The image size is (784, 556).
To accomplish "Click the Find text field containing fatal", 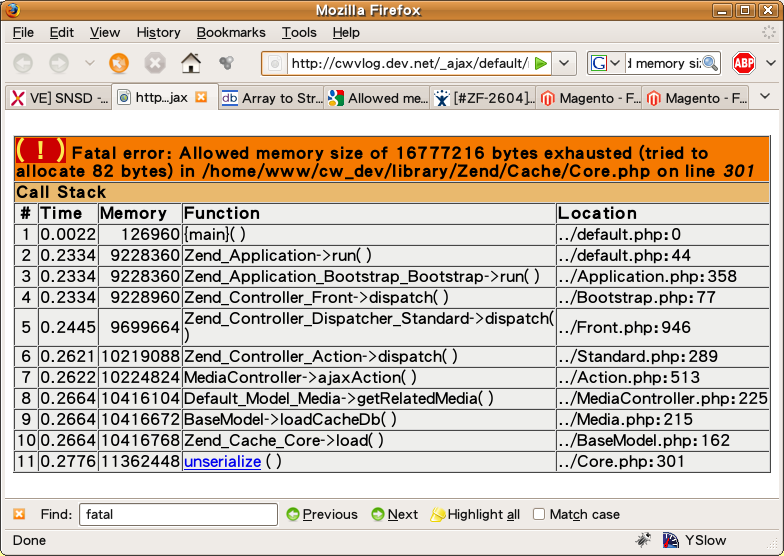I will tap(178, 514).
